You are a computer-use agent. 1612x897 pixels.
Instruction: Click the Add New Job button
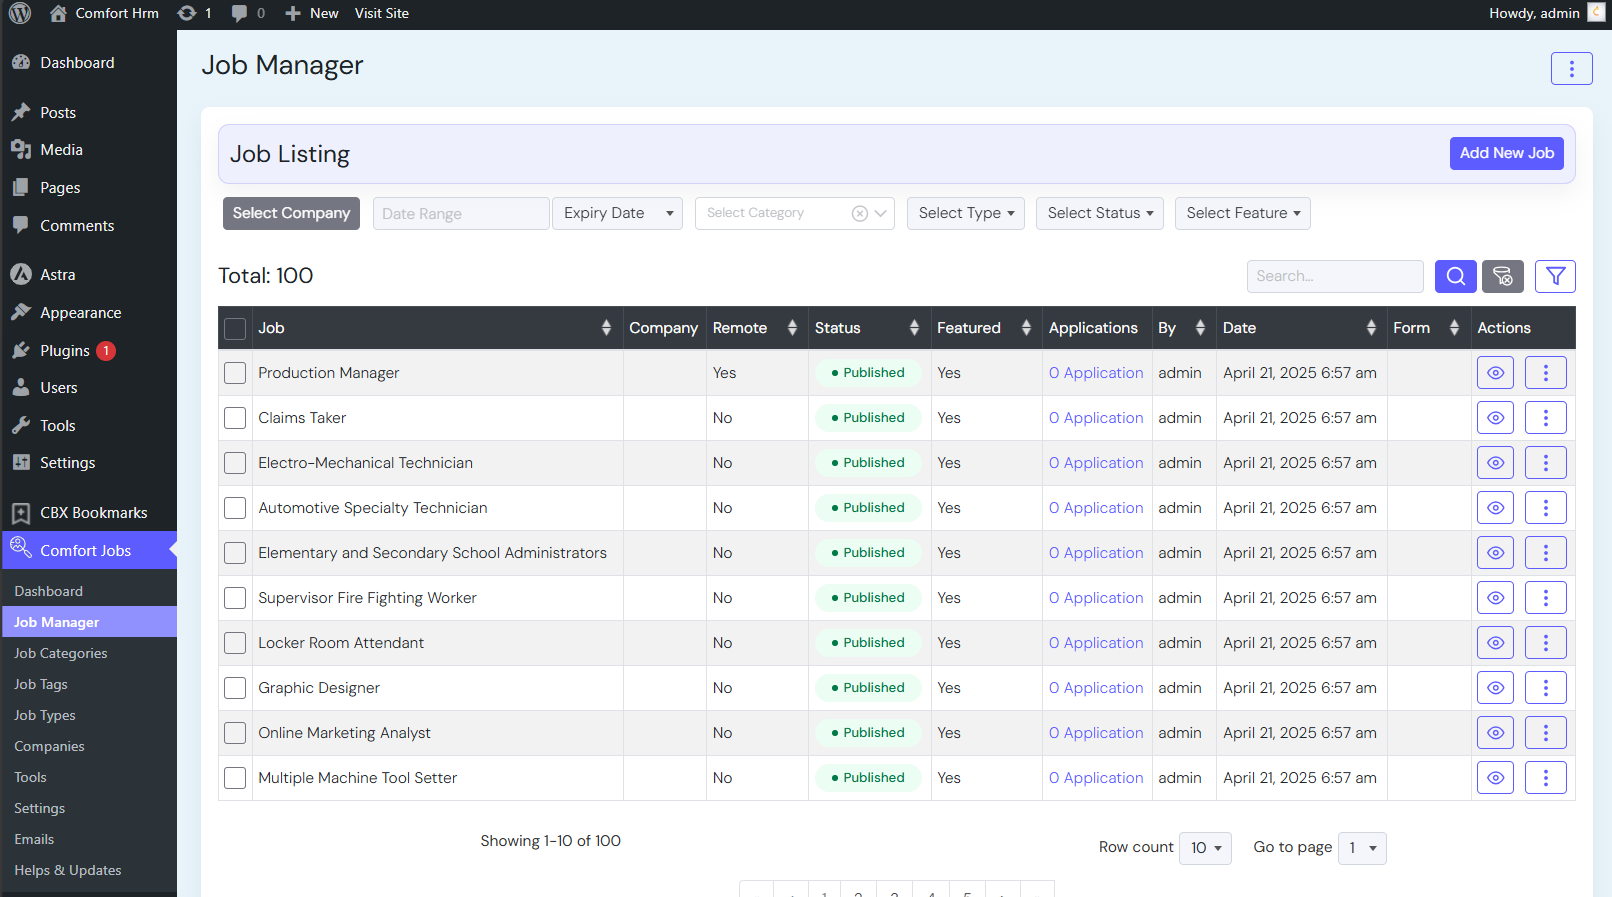(1506, 153)
